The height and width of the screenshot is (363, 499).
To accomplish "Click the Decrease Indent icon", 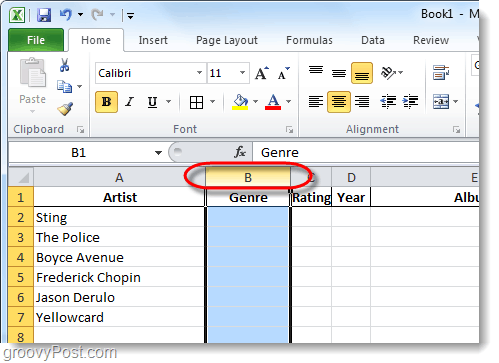I will click(388, 102).
